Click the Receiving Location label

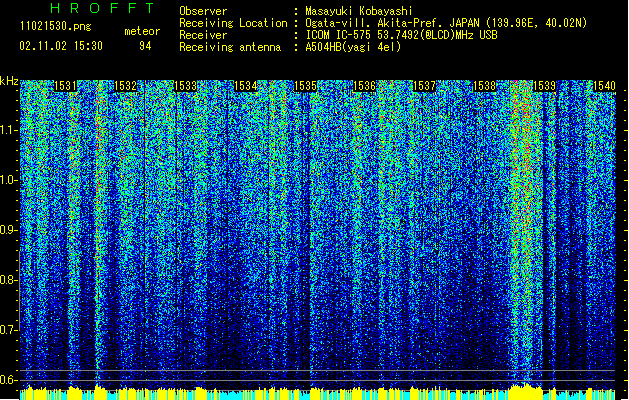tap(233, 23)
